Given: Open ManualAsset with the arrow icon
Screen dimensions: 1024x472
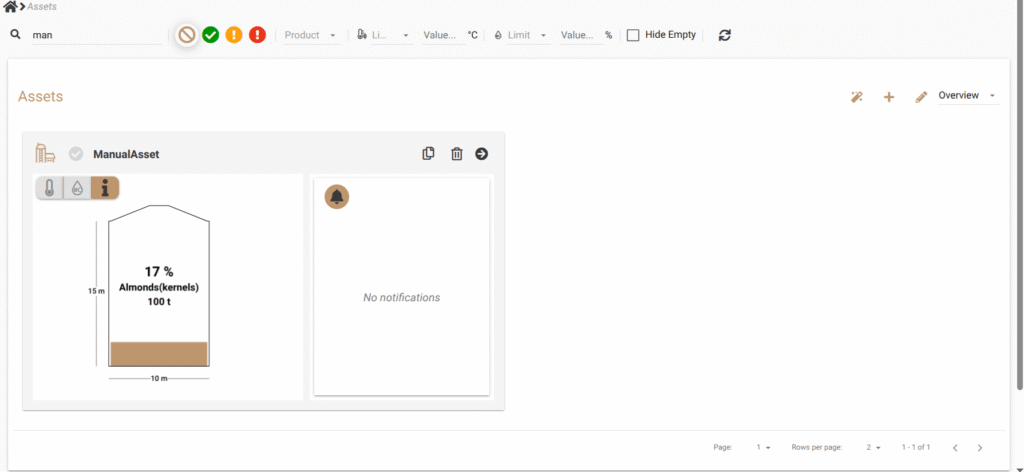Looking at the screenshot, I should [481, 154].
